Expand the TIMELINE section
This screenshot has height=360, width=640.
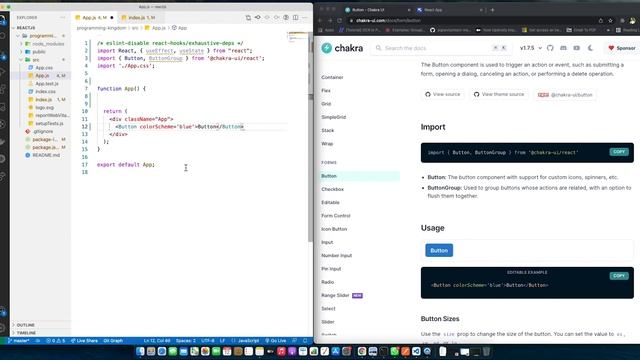pos(26,333)
